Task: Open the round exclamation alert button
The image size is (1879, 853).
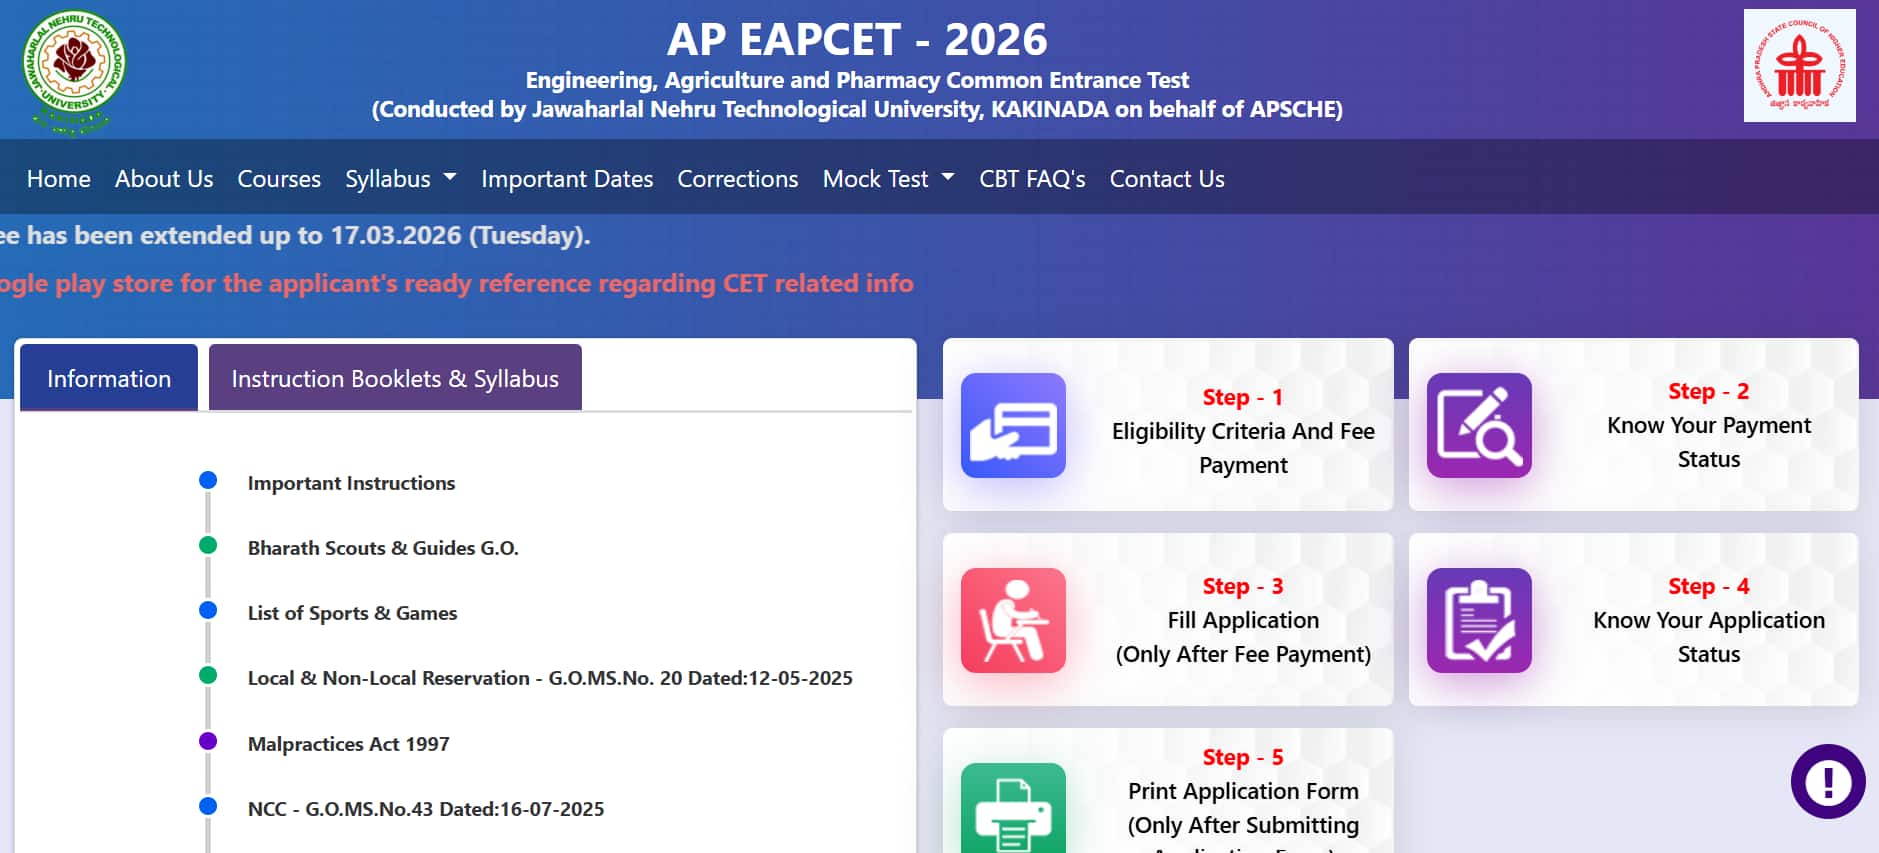Action: 1828,781
